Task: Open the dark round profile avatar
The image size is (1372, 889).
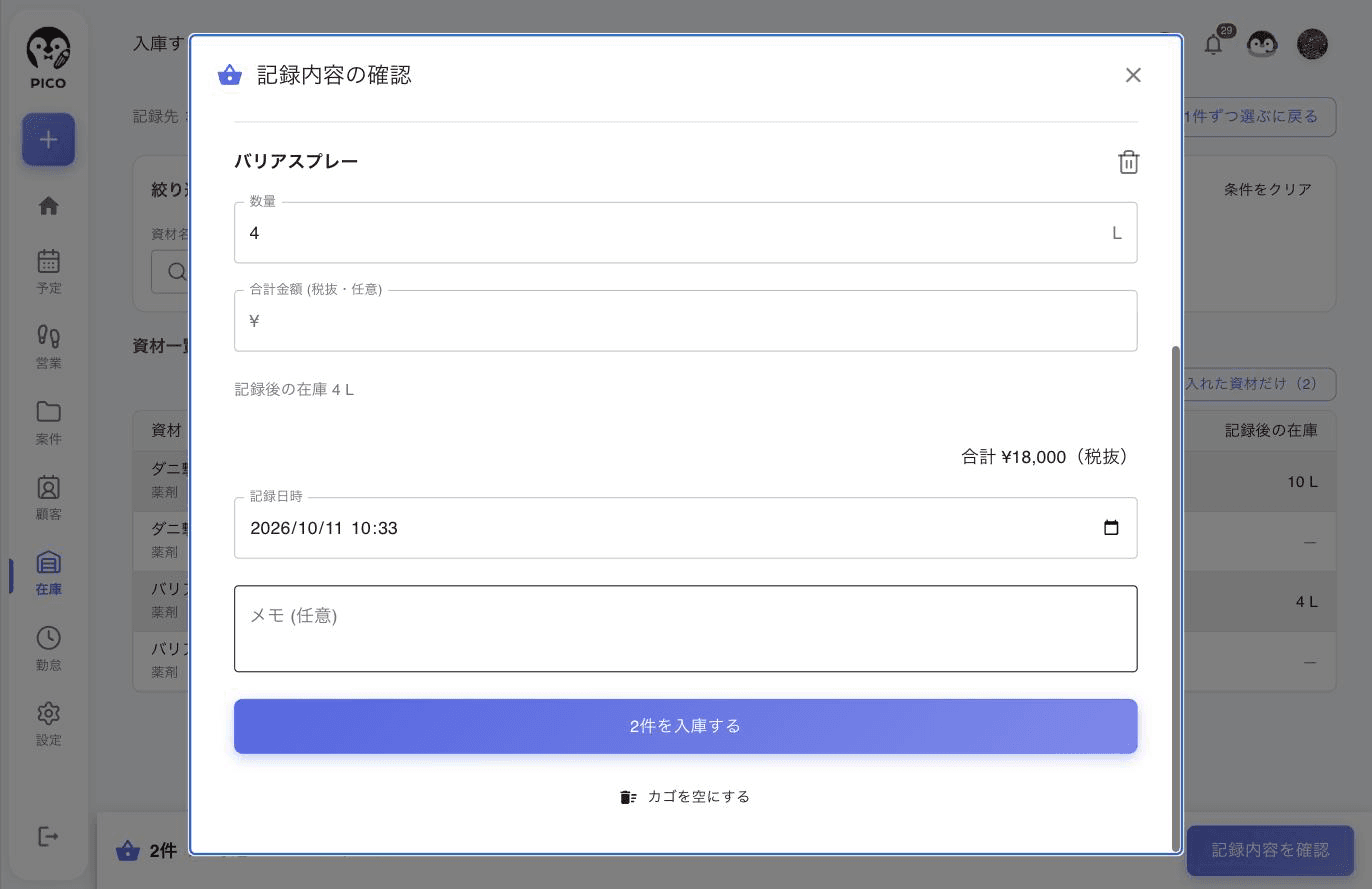Action: [x=1312, y=44]
